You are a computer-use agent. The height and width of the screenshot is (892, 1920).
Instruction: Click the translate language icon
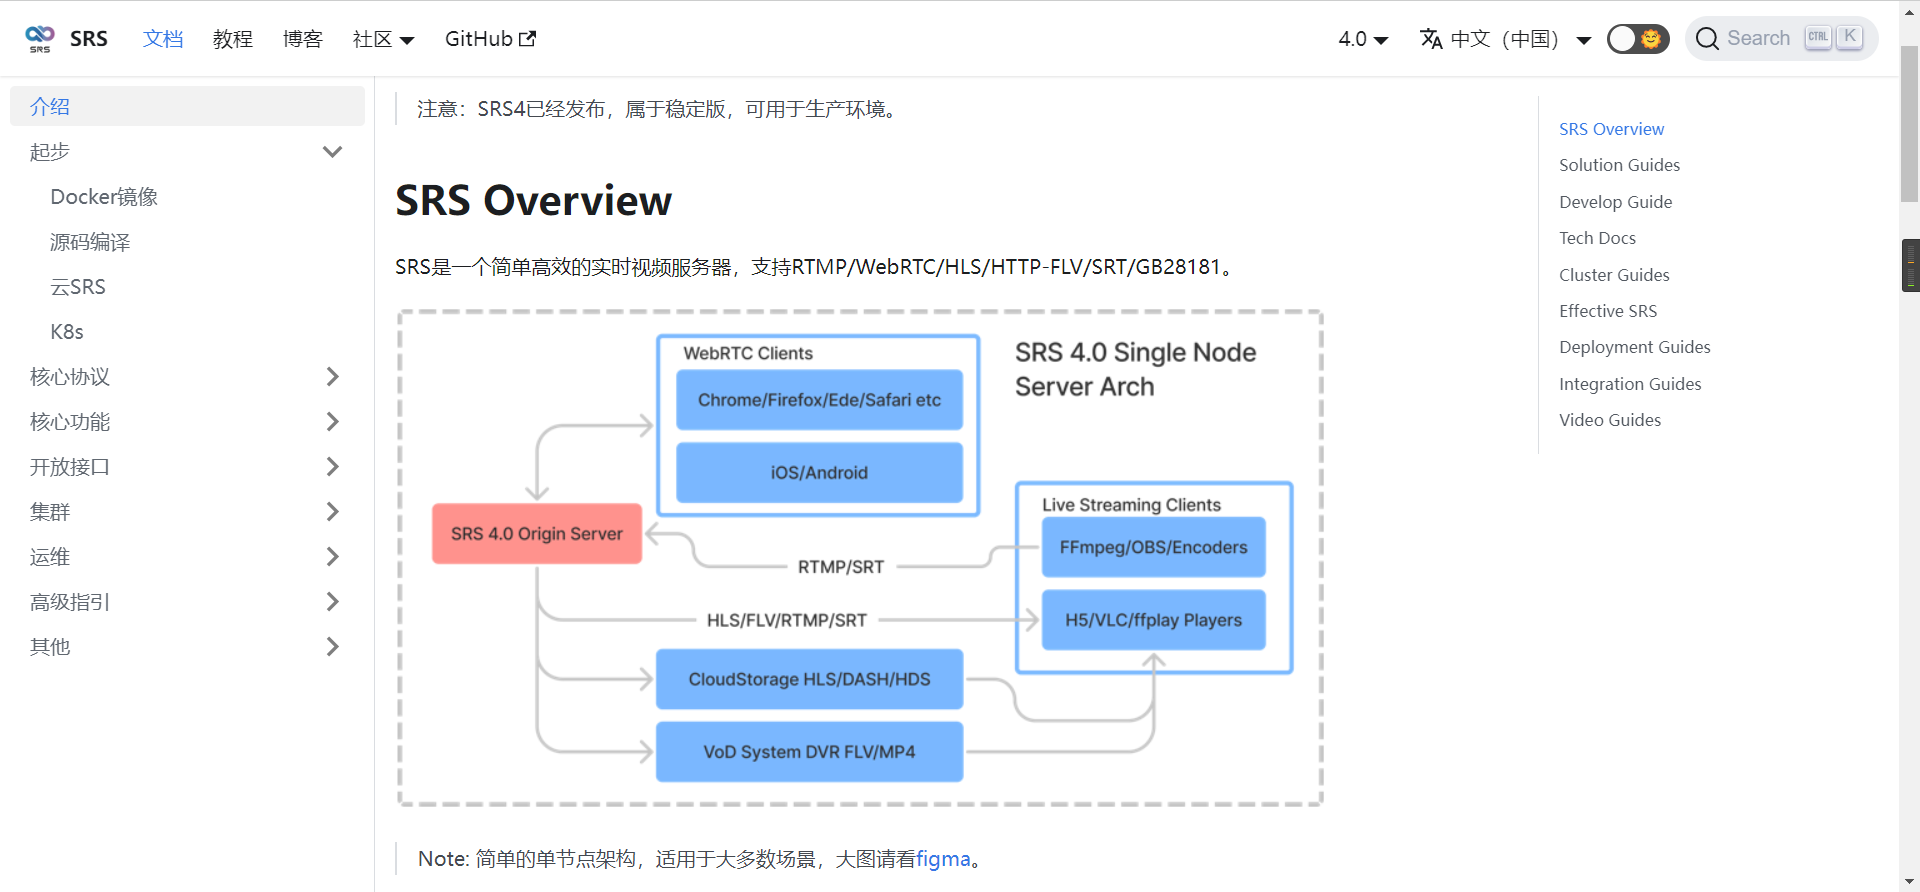[x=1431, y=39]
